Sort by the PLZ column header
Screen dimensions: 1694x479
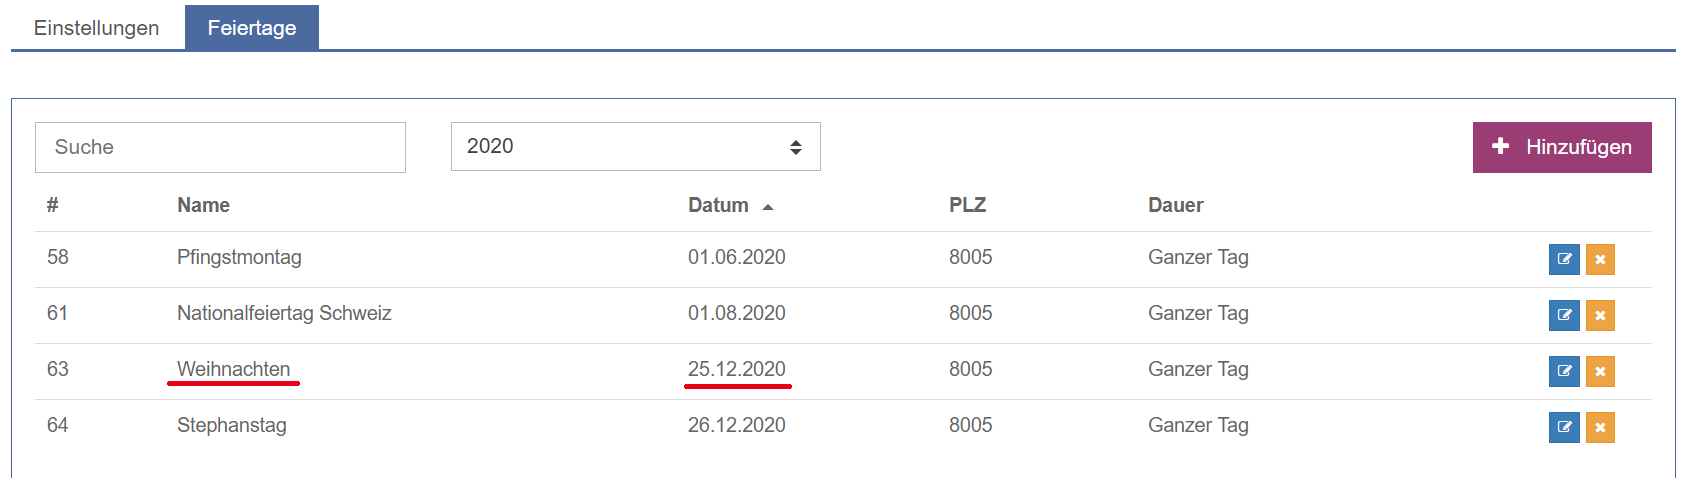[x=968, y=205]
